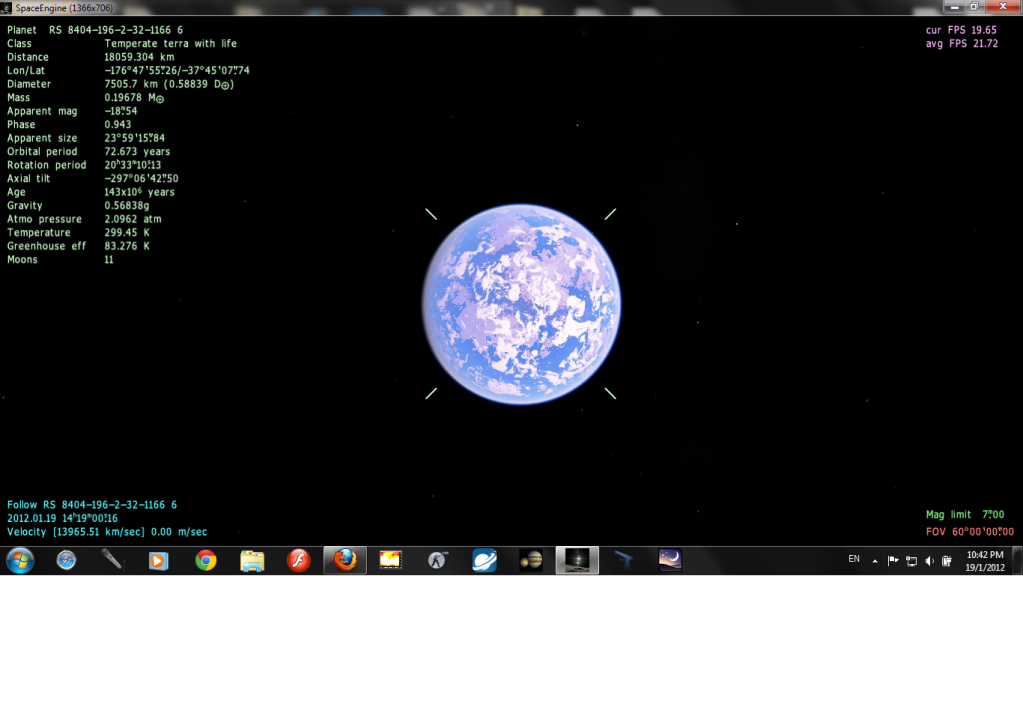Launch Adobe Flash from the taskbar
The height and width of the screenshot is (728, 1023).
click(299, 561)
